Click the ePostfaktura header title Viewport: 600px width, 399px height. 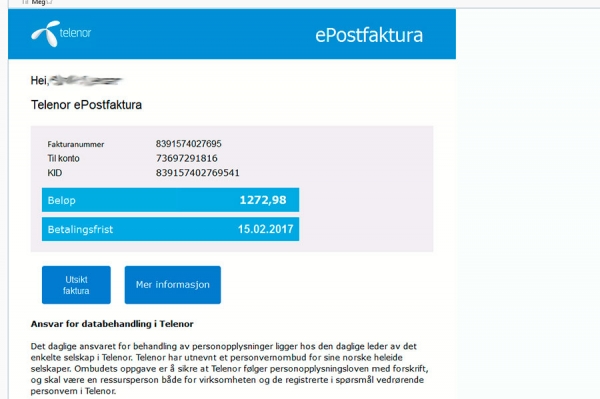tap(369, 35)
